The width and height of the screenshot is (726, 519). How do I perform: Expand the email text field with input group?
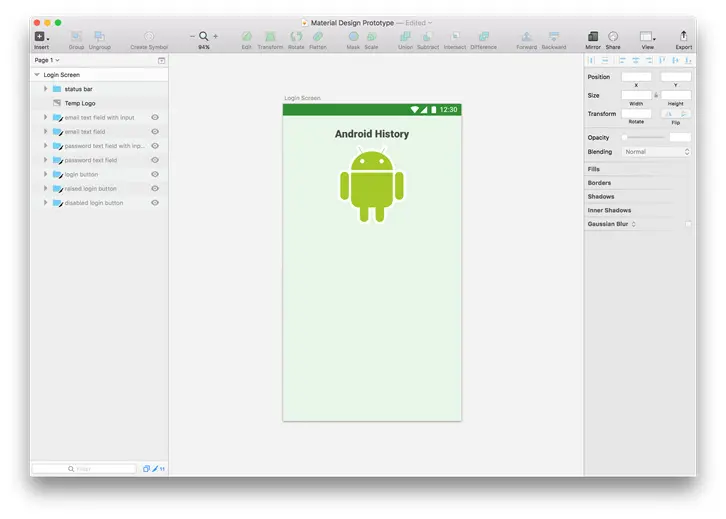[45, 118]
